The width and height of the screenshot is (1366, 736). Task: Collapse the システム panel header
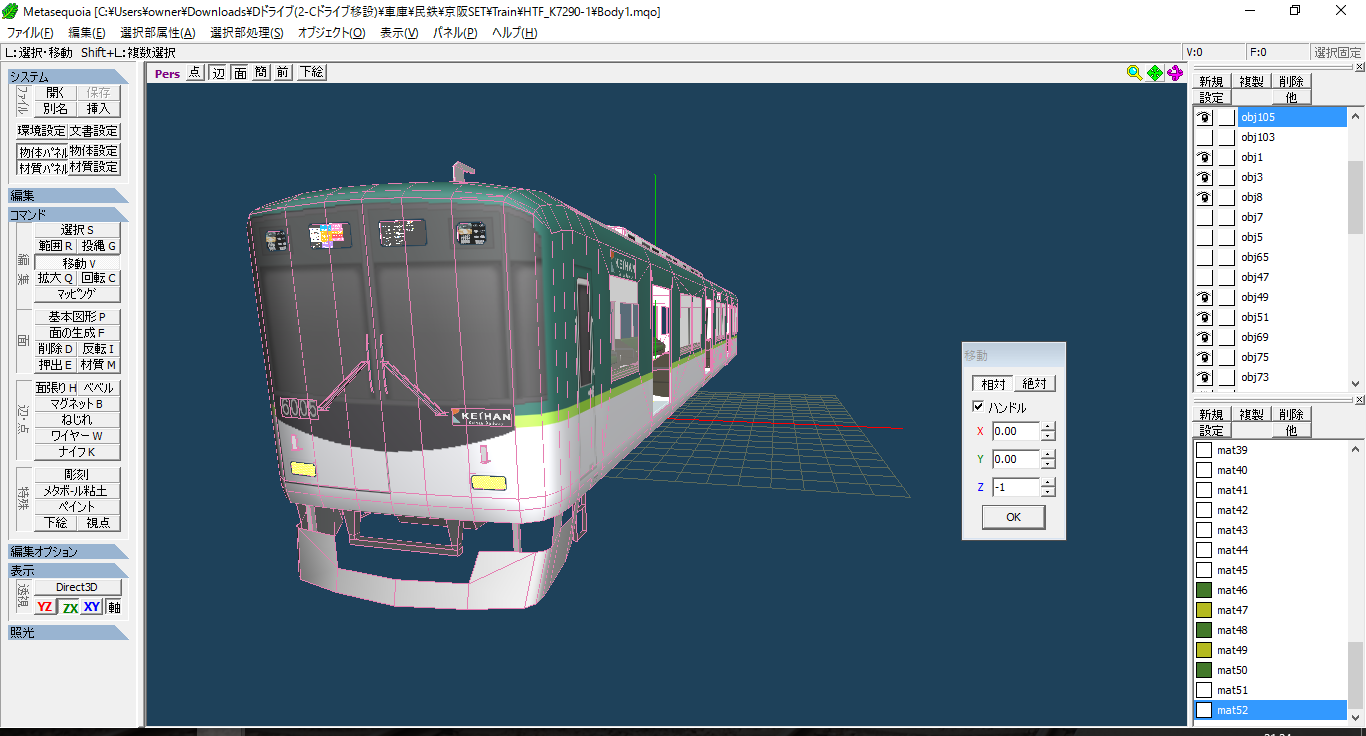68,77
